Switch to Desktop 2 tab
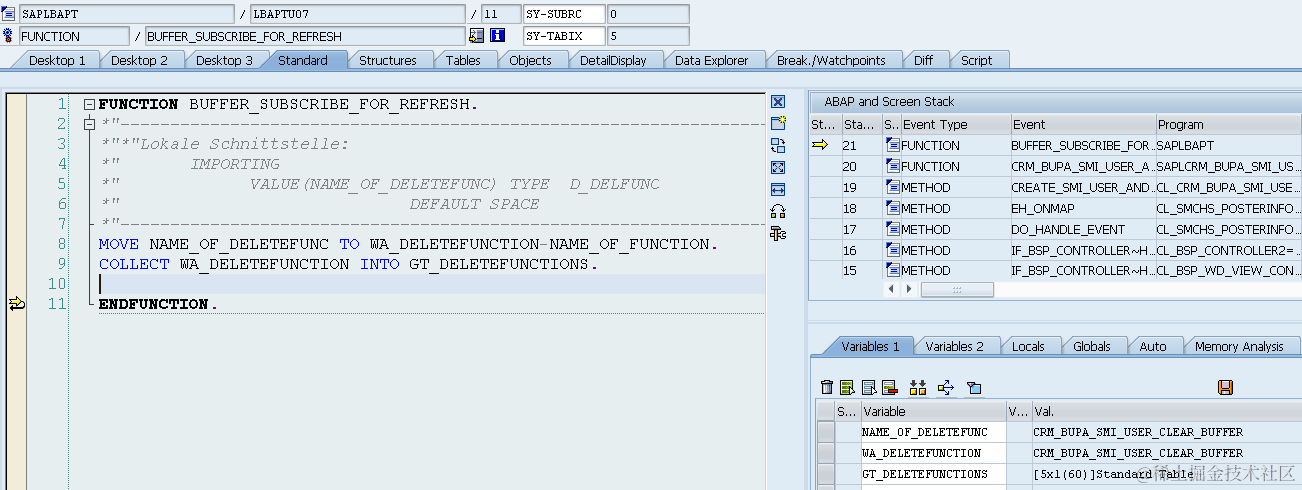This screenshot has width=1302, height=490. tap(139, 60)
